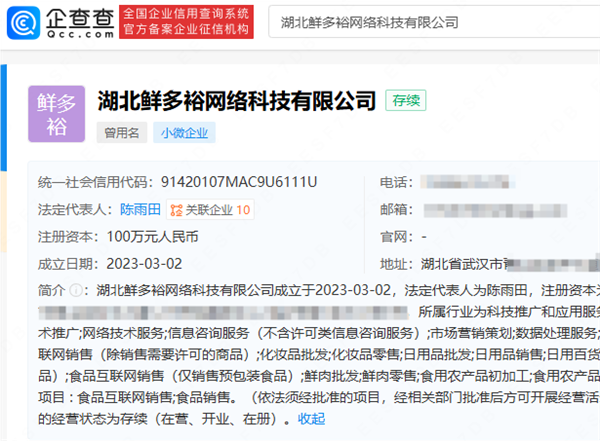Click text 的经营状态为存续（在营、开业、在册）
Image resolution: width=600 pixels, height=441 pixels.
pyautogui.click(x=163, y=419)
